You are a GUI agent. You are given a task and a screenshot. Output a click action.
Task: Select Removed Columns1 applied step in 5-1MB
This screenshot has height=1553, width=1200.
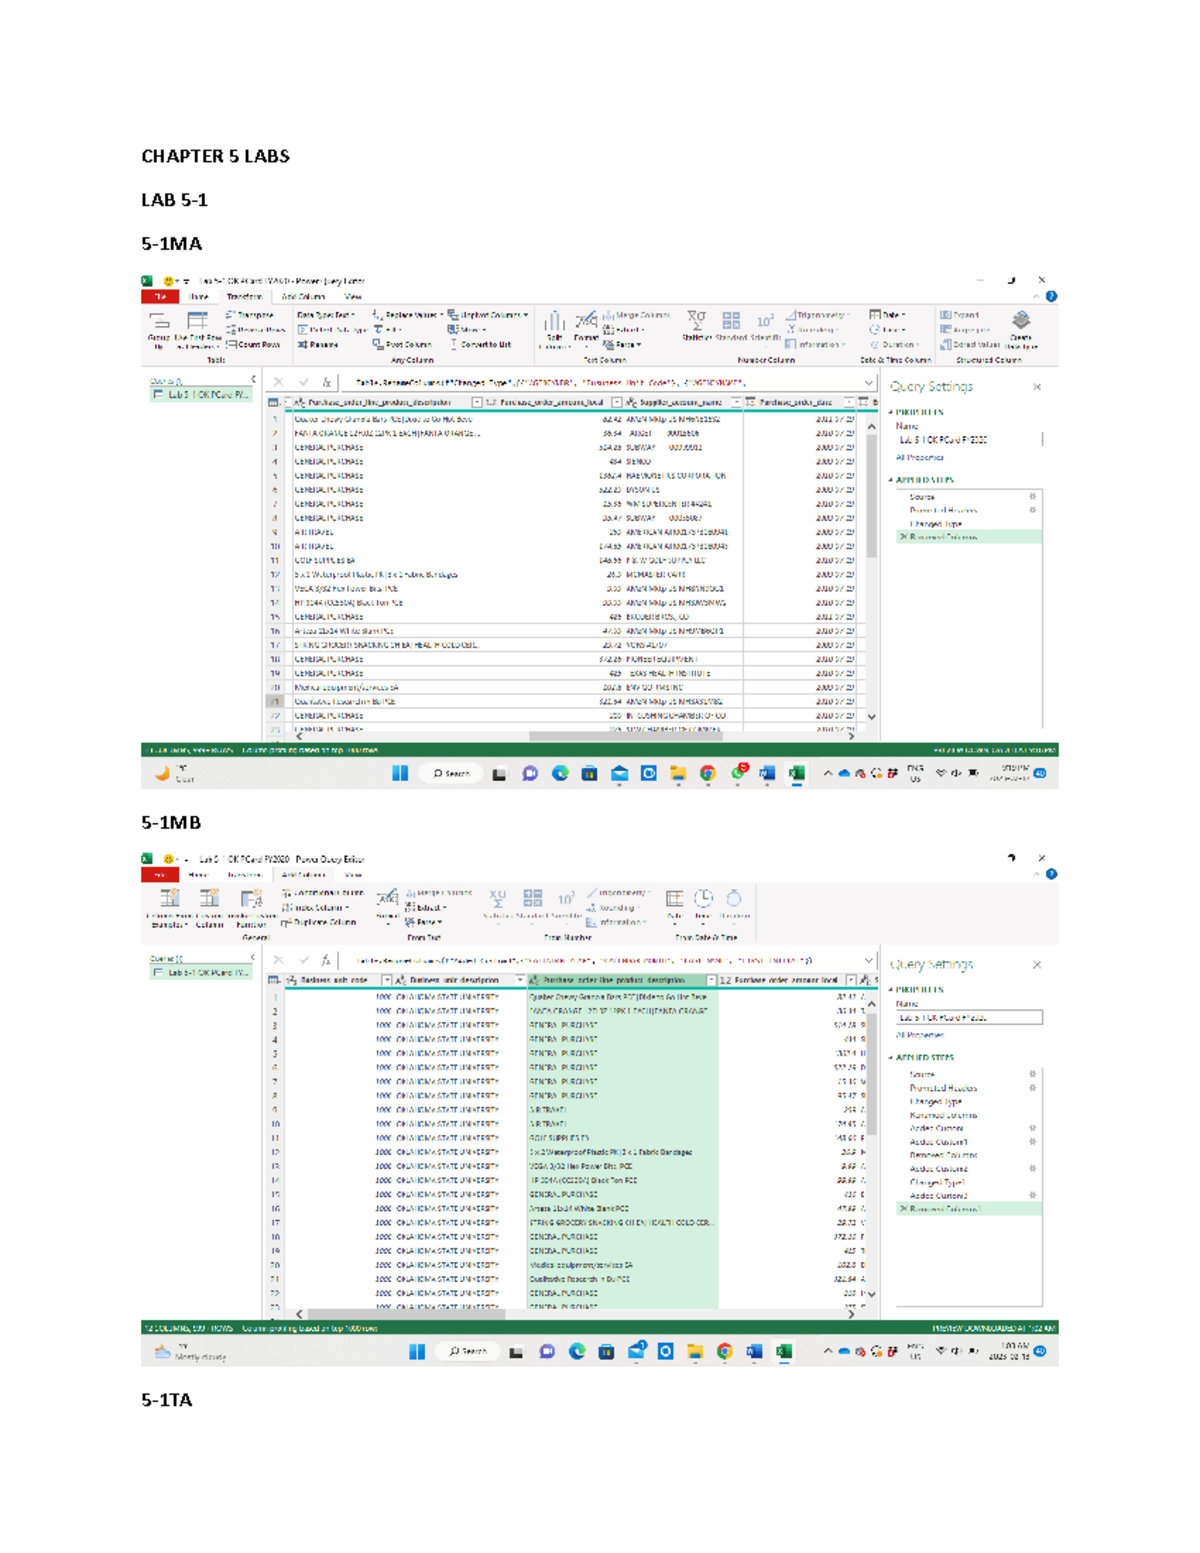coord(969,1209)
